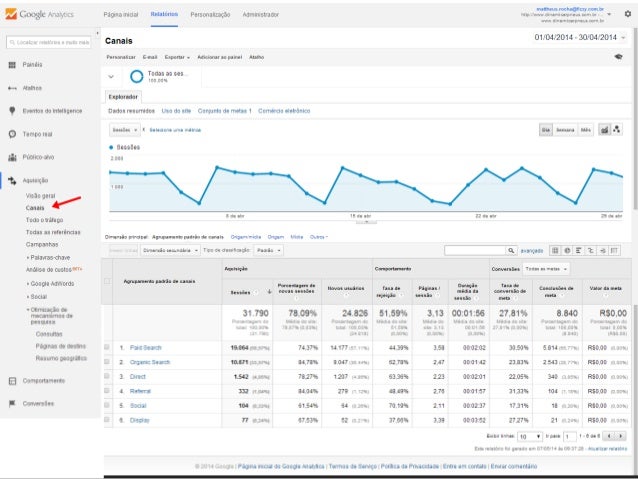Switch to line chart view icon
The height and width of the screenshot is (479, 638).
(605, 130)
